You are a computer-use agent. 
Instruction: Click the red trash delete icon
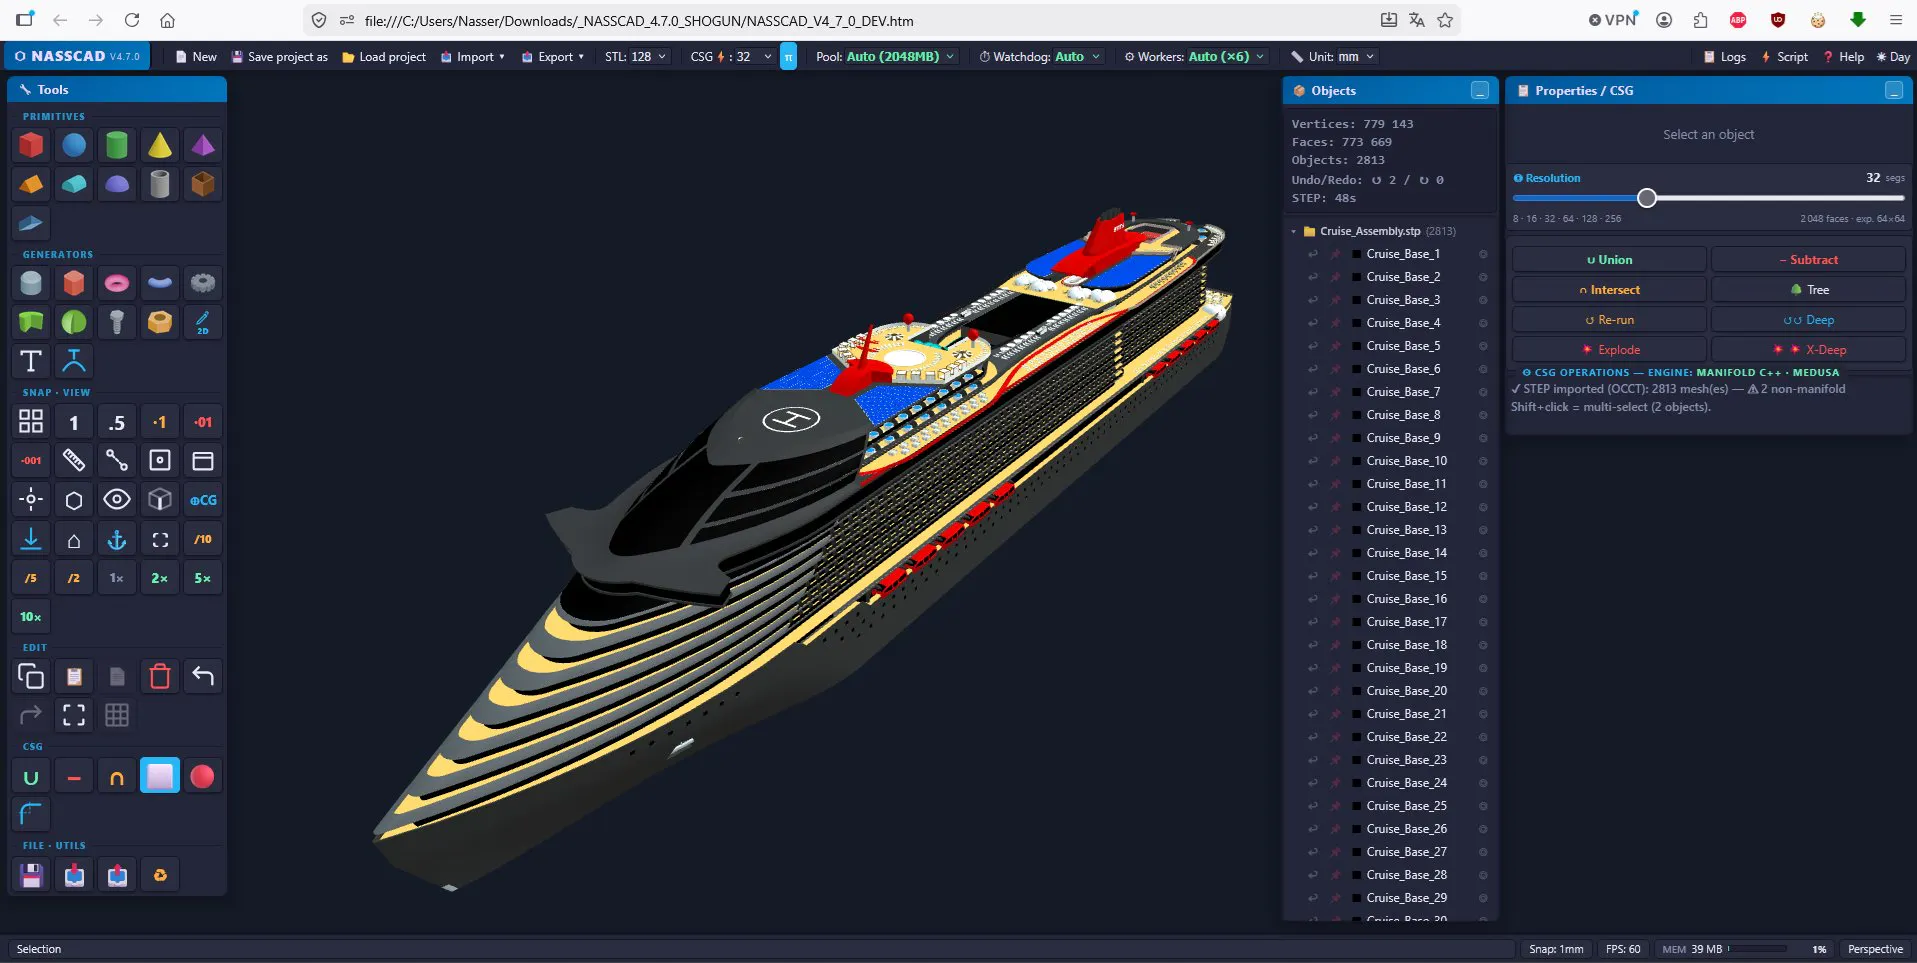160,676
